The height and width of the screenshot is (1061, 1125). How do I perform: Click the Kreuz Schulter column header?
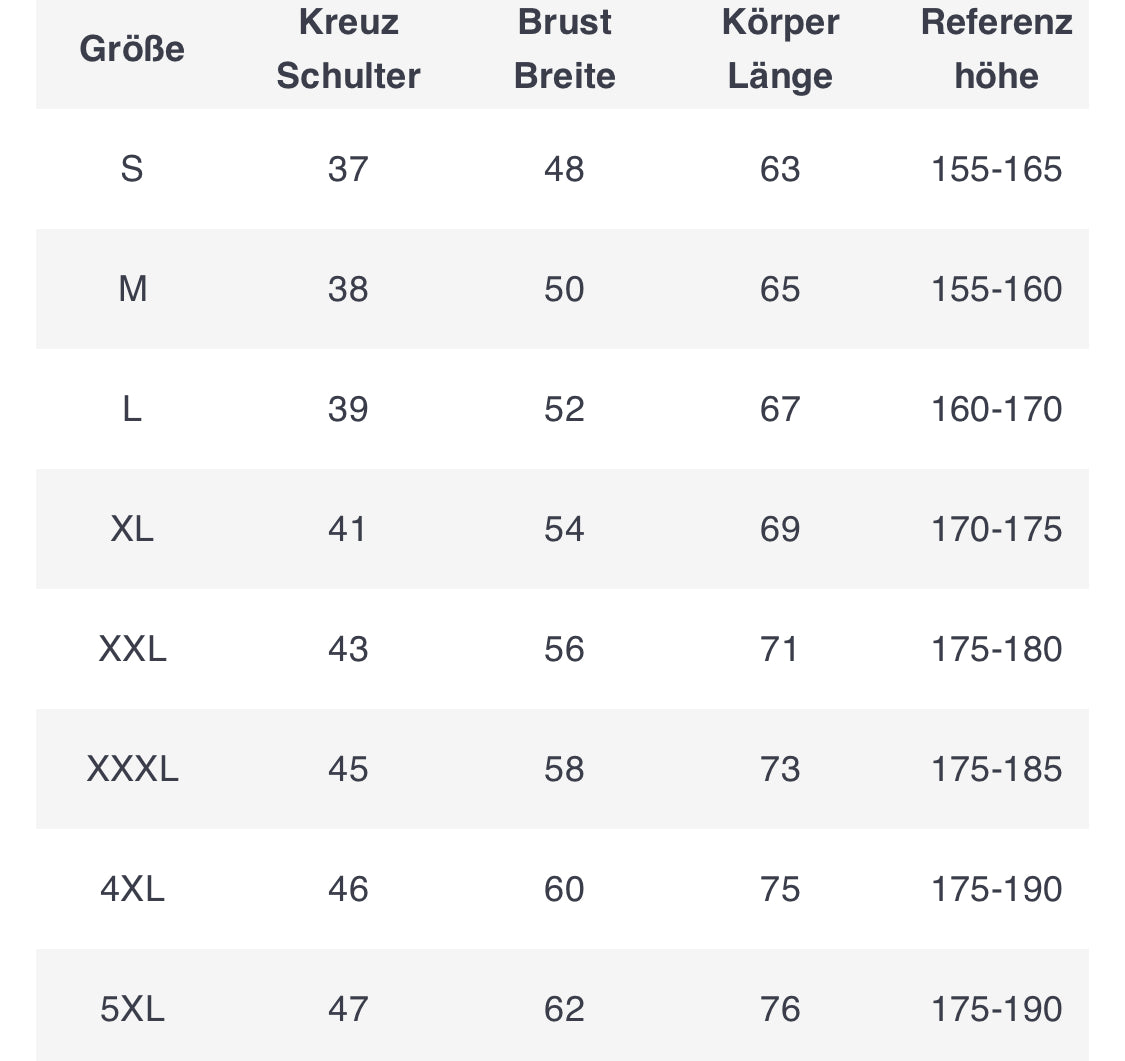(x=348, y=49)
